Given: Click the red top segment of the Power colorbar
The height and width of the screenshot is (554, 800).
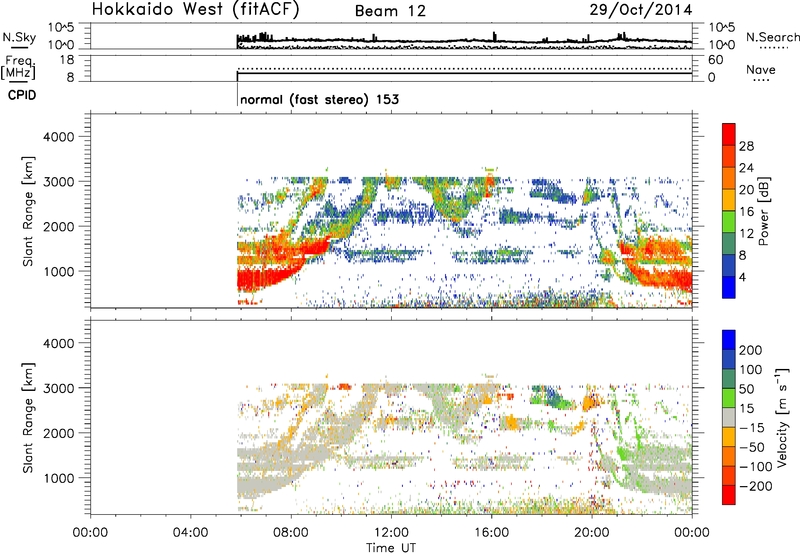Looking at the screenshot, I should pos(729,134).
